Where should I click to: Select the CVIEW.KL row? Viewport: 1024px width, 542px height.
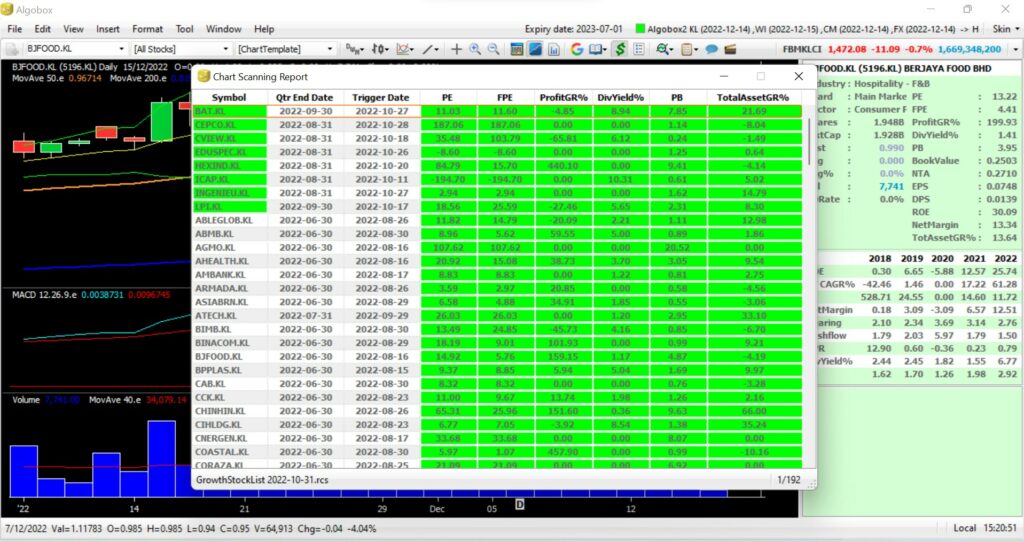click(496, 138)
